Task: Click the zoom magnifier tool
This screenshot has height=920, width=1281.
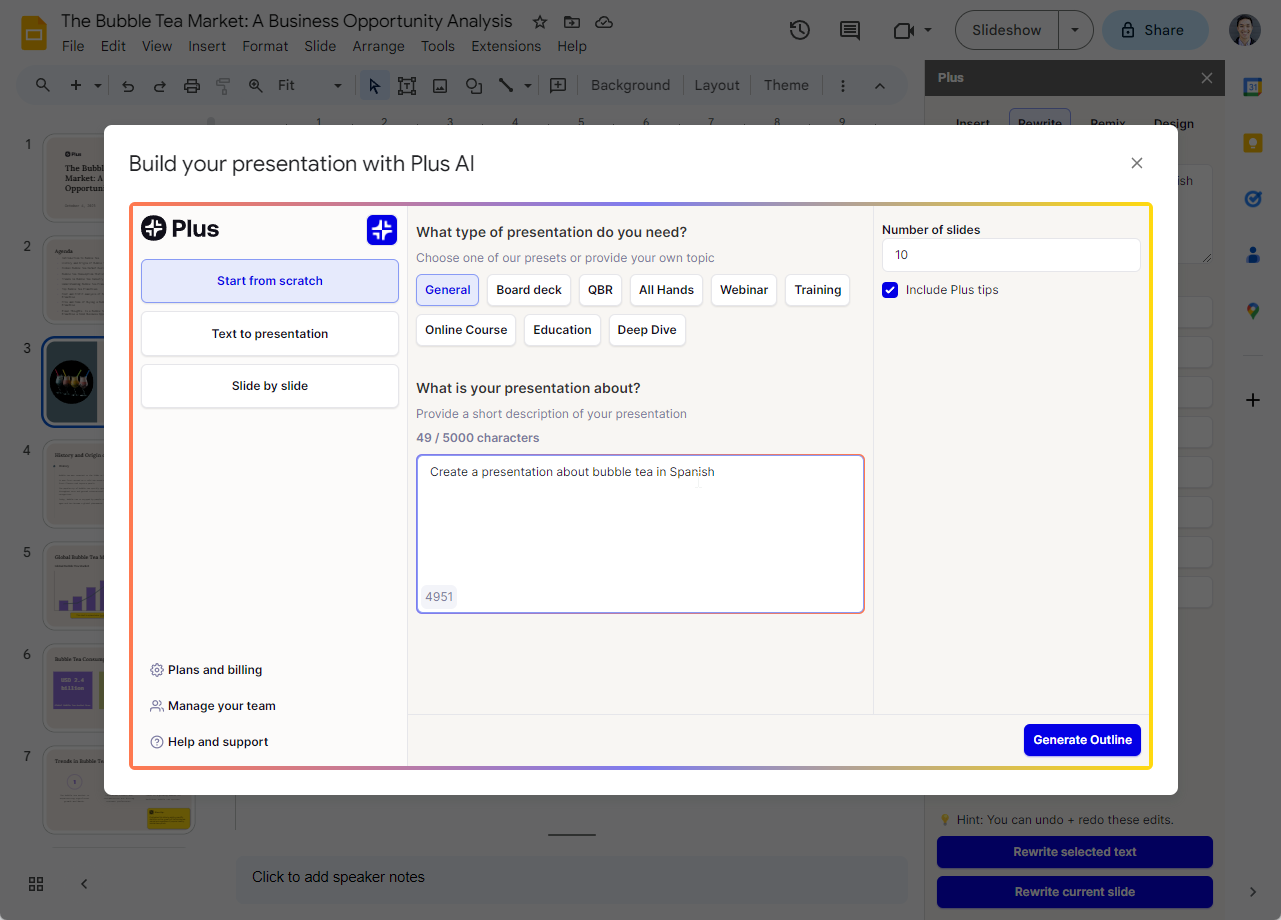Action: pyautogui.click(x=256, y=86)
